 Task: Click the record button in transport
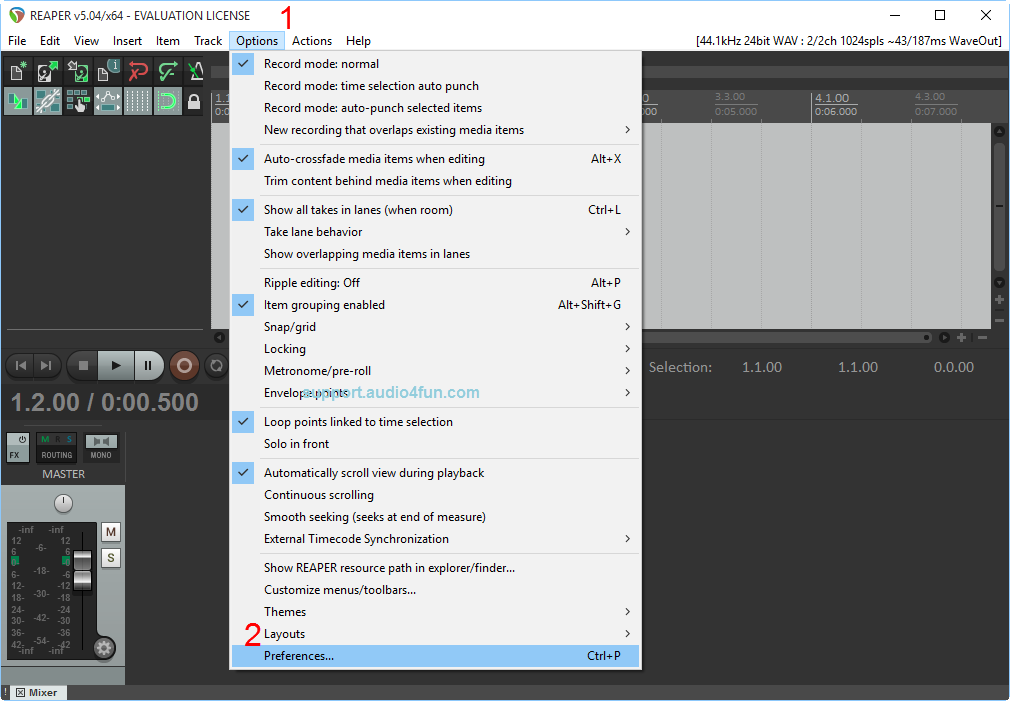(x=184, y=366)
